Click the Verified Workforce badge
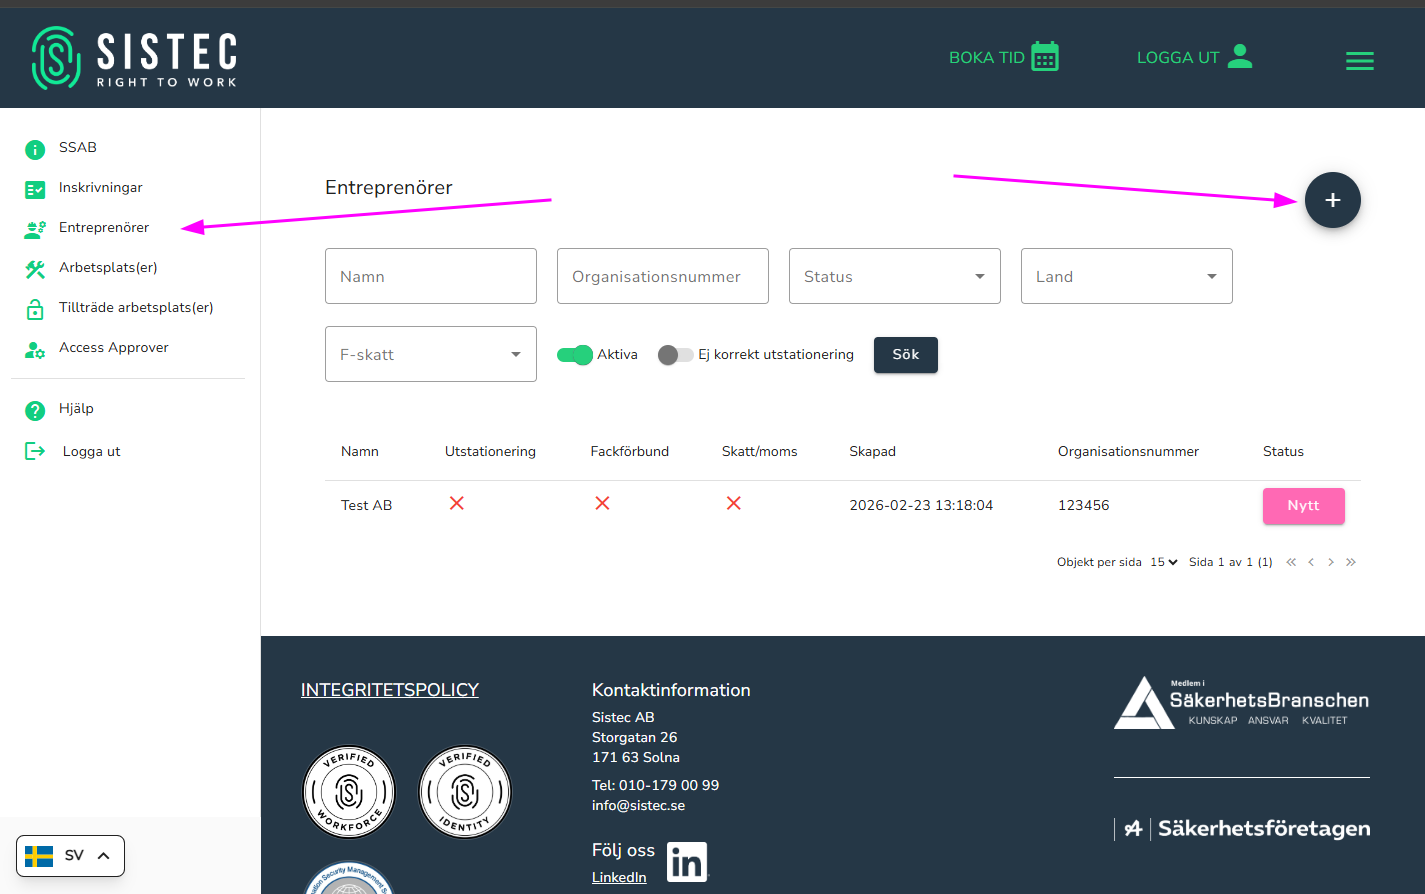 [349, 792]
